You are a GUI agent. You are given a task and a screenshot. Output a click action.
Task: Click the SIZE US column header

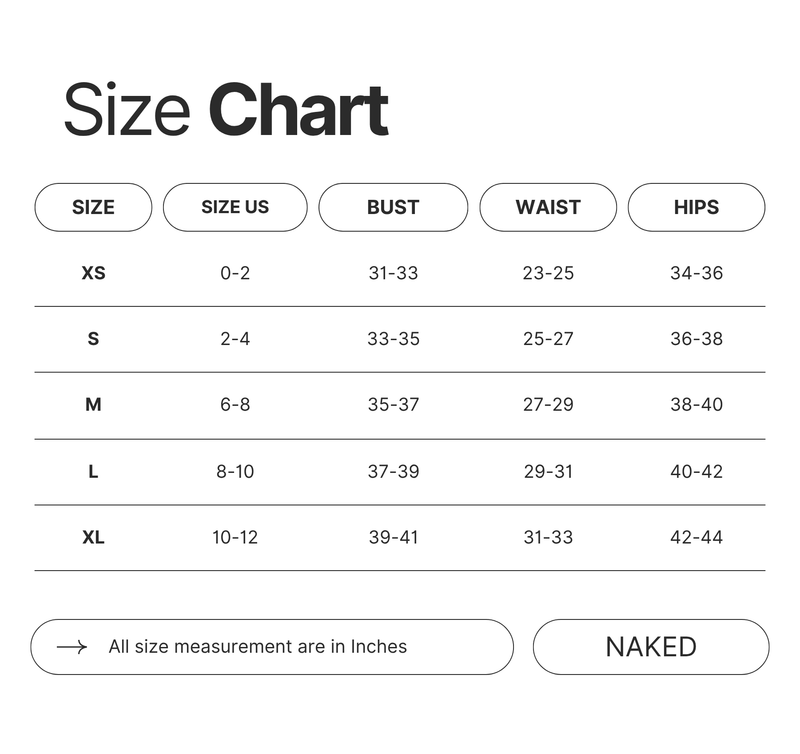click(x=235, y=207)
